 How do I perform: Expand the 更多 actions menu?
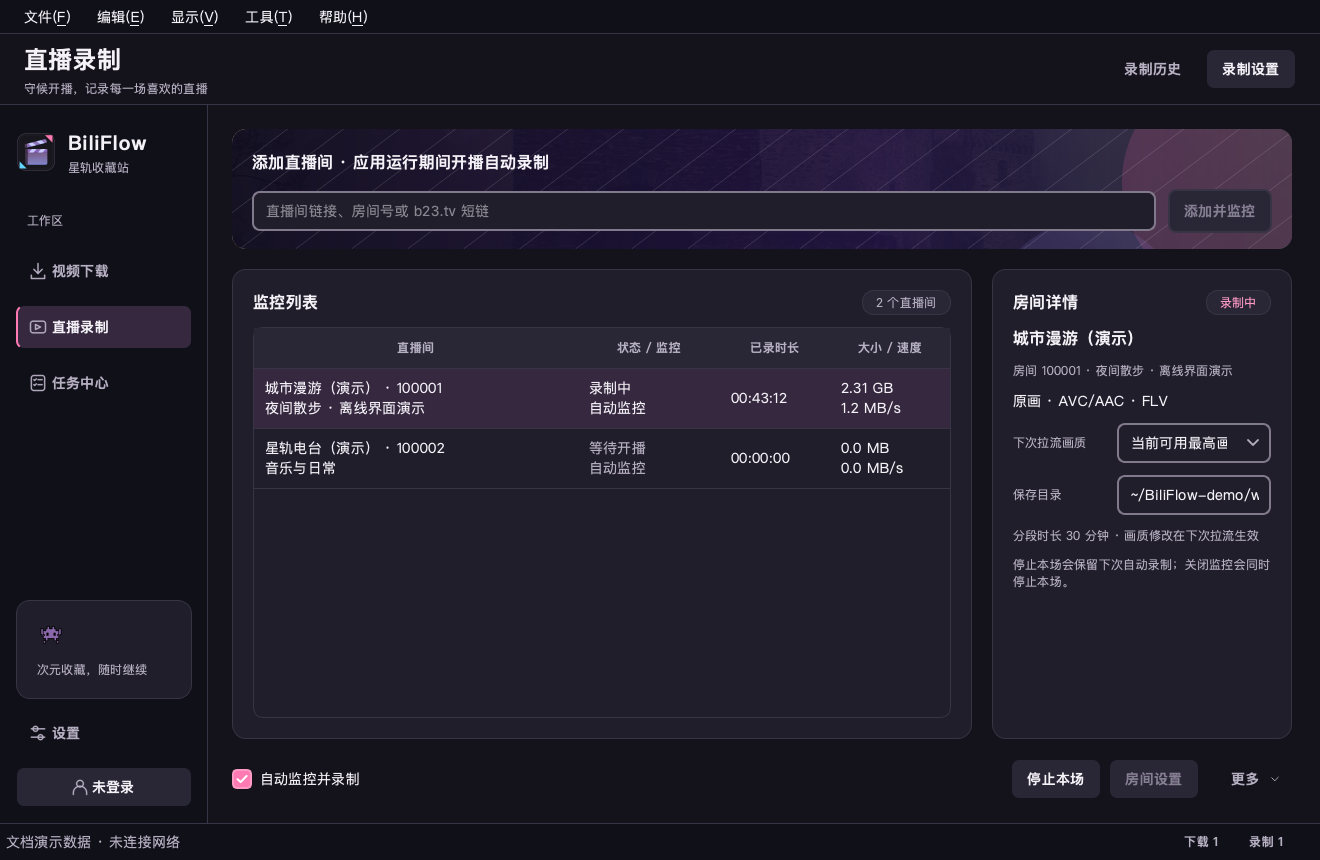click(x=1255, y=779)
